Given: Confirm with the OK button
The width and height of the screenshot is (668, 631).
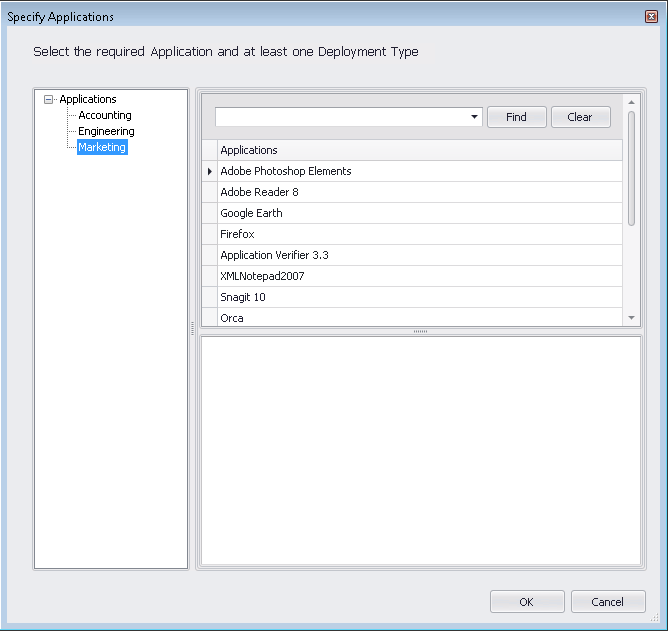Looking at the screenshot, I should tap(527, 602).
